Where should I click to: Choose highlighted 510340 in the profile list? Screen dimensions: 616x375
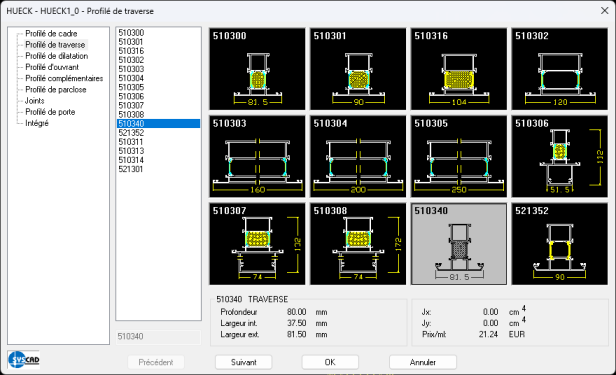point(158,123)
